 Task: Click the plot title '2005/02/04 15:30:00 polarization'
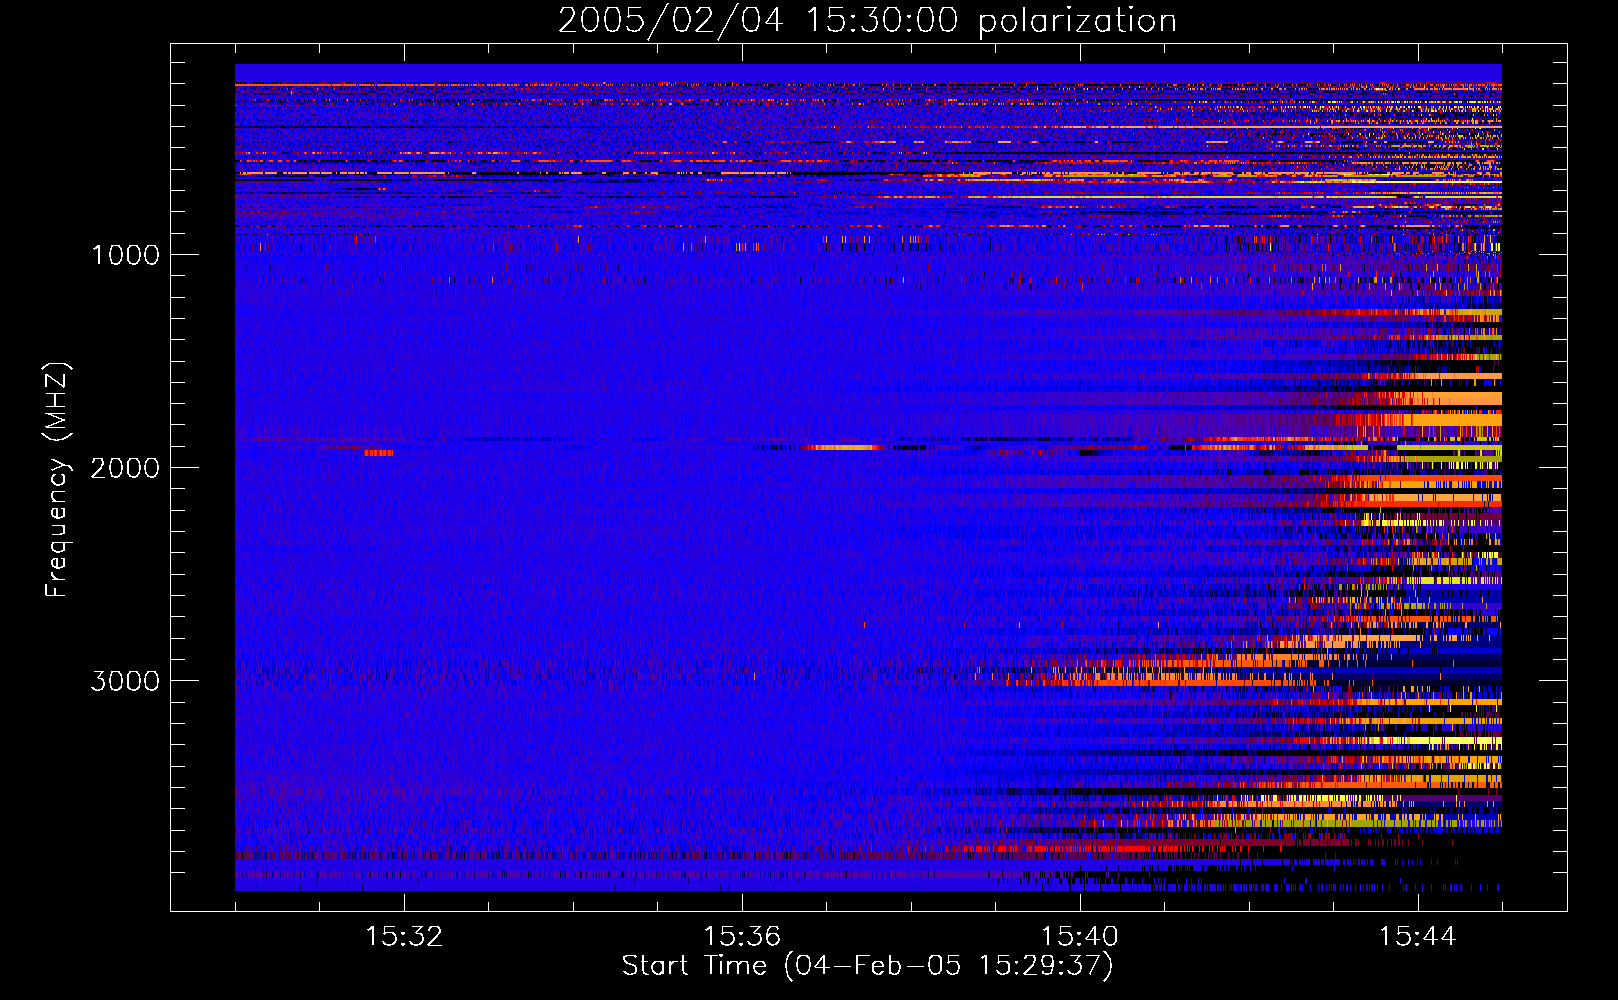tap(867, 21)
